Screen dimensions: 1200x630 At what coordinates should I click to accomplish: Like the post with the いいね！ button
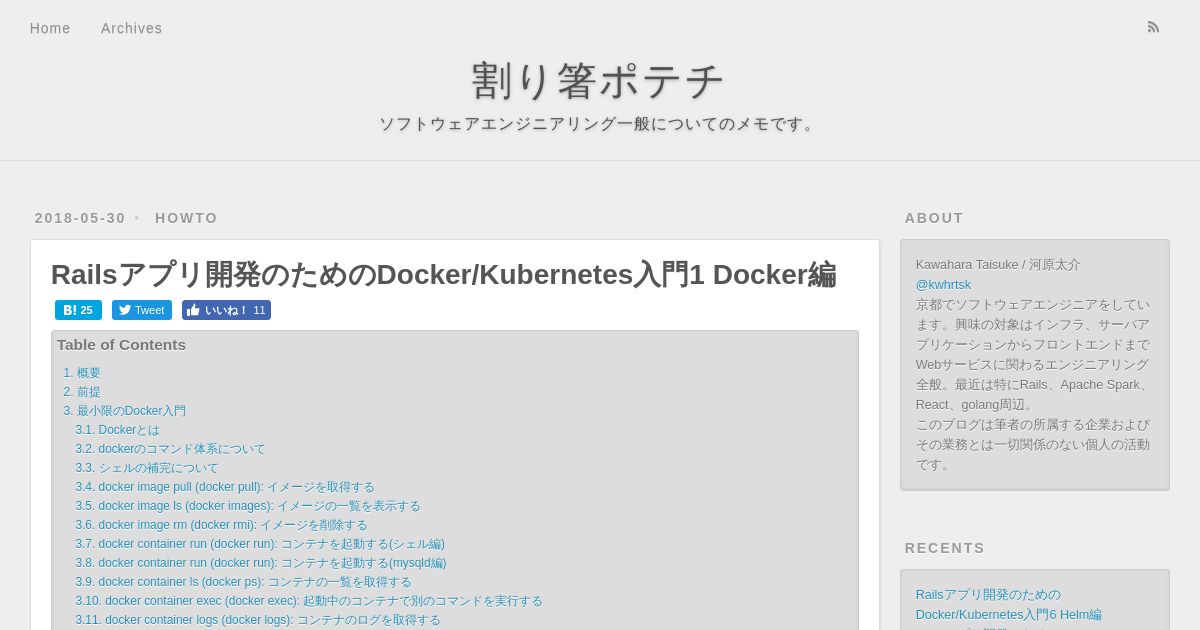click(226, 310)
